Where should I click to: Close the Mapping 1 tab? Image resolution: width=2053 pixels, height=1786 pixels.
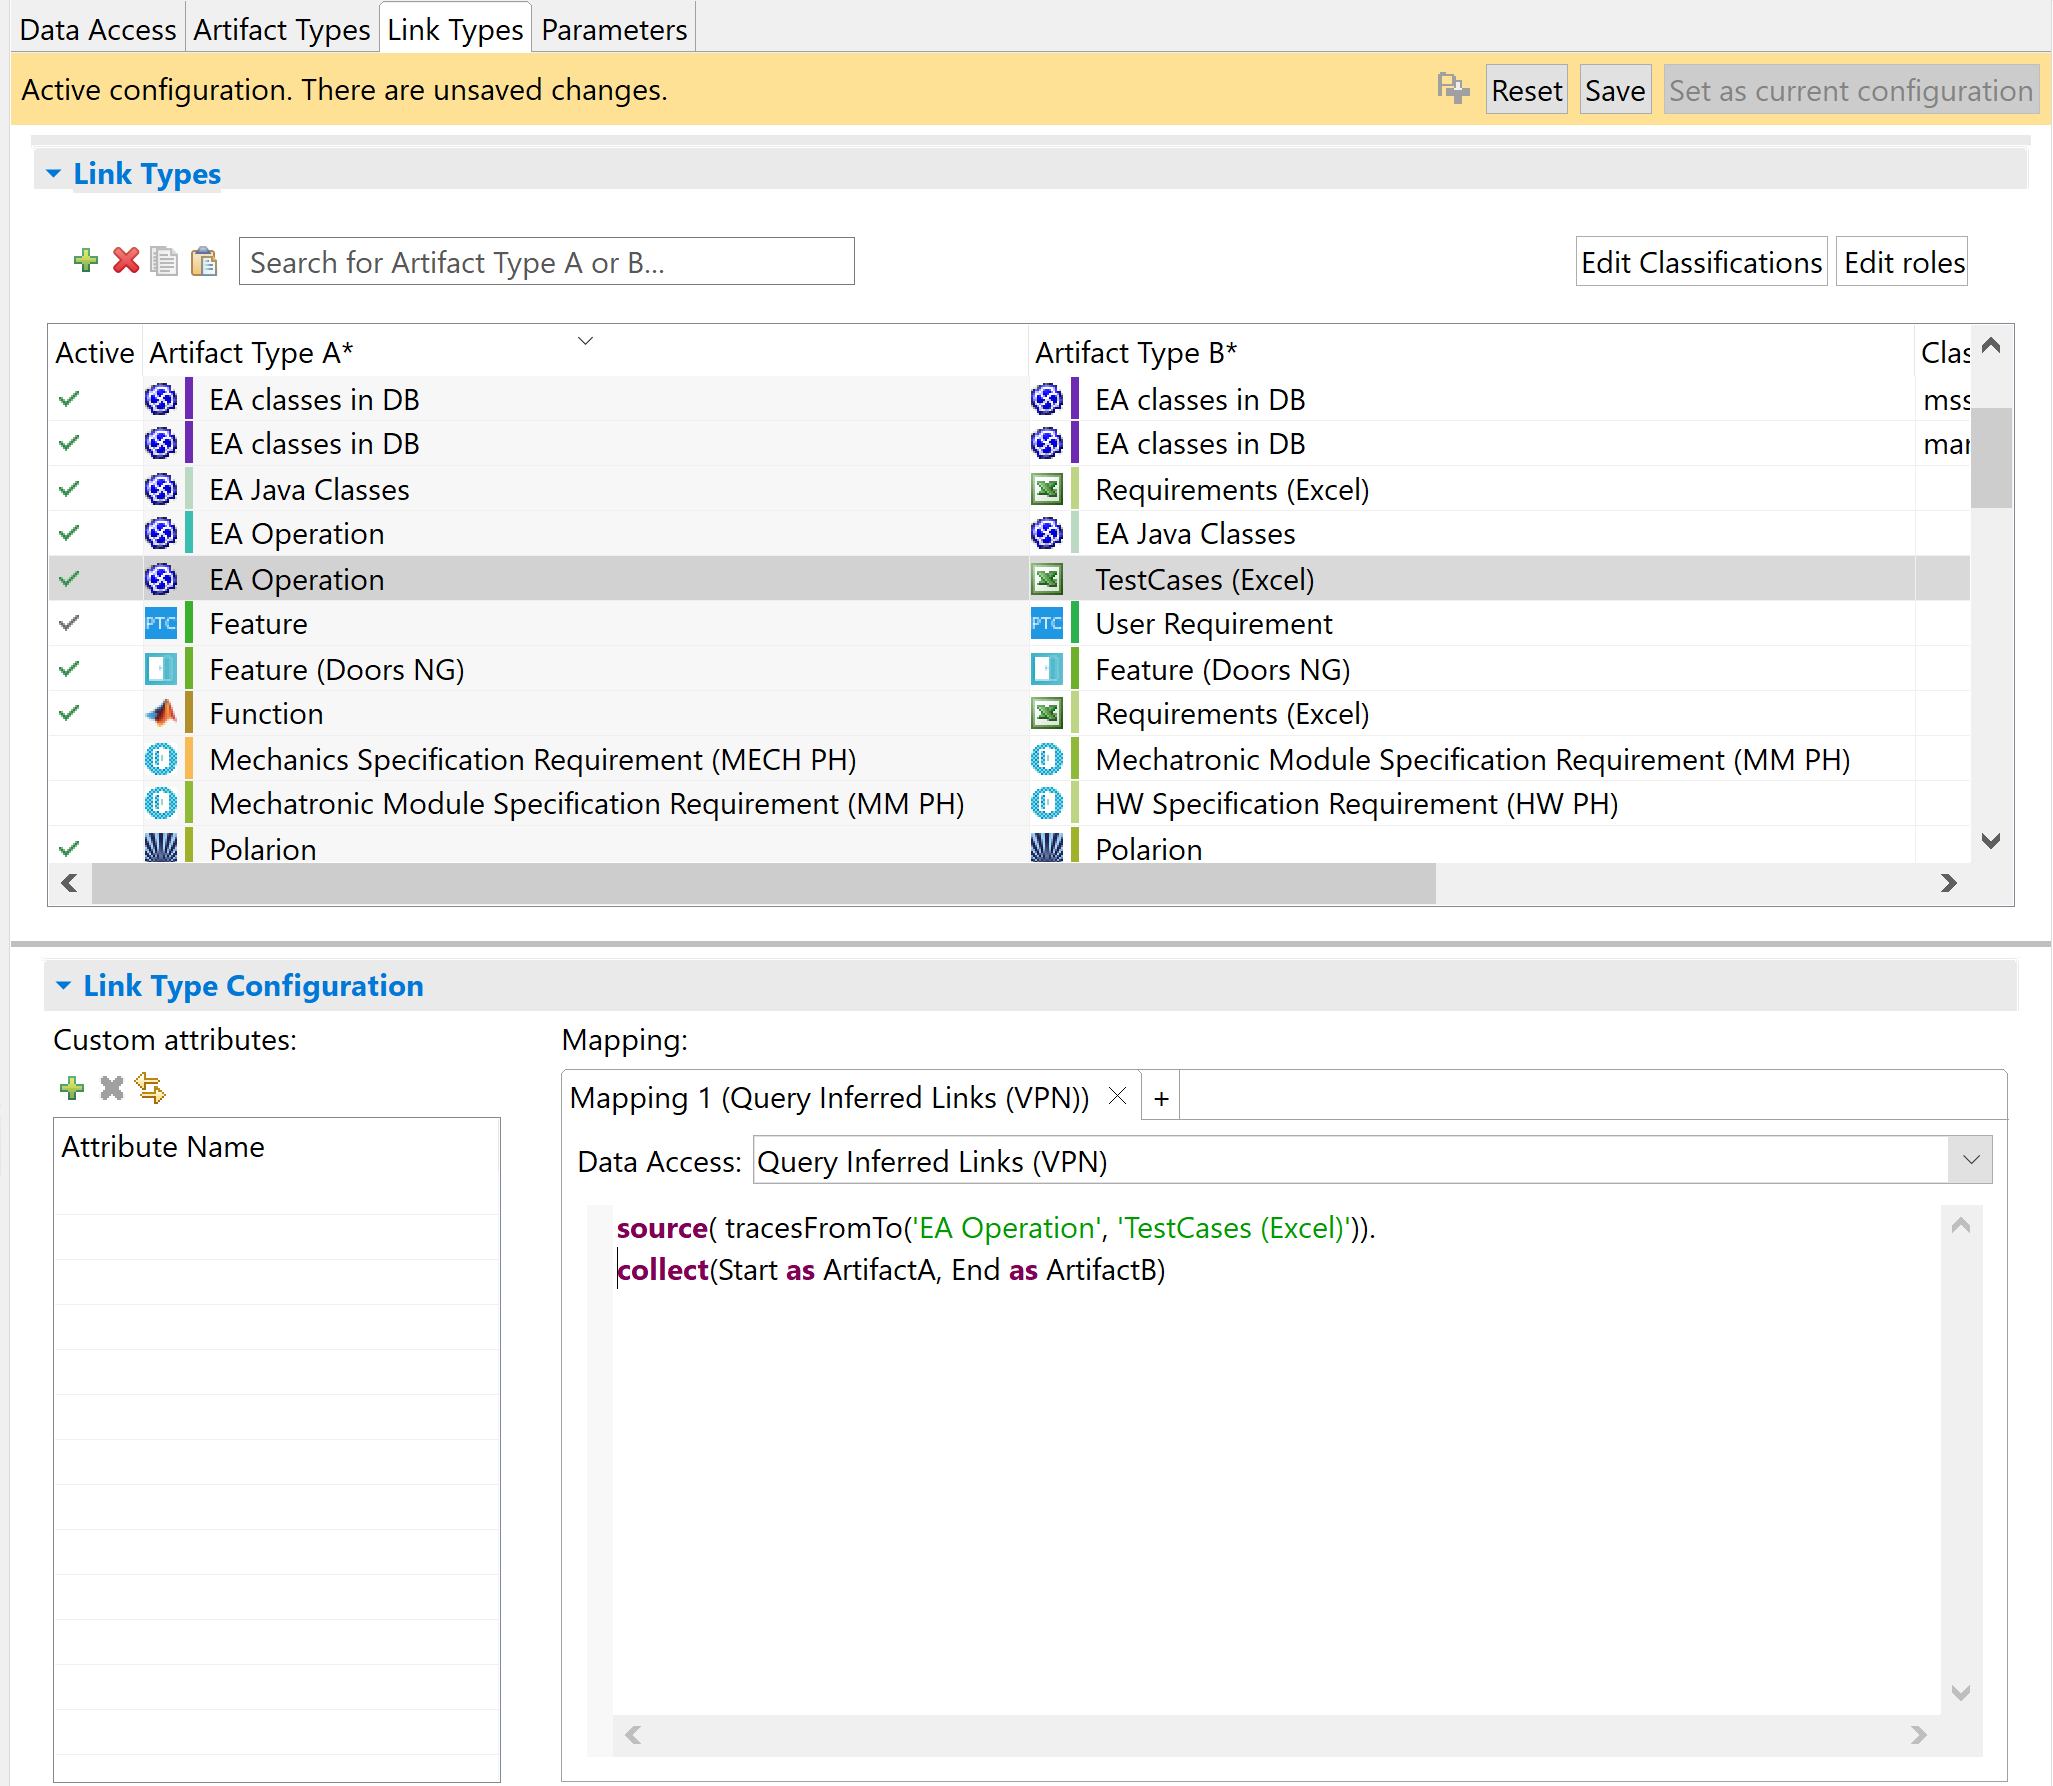click(x=1118, y=1096)
